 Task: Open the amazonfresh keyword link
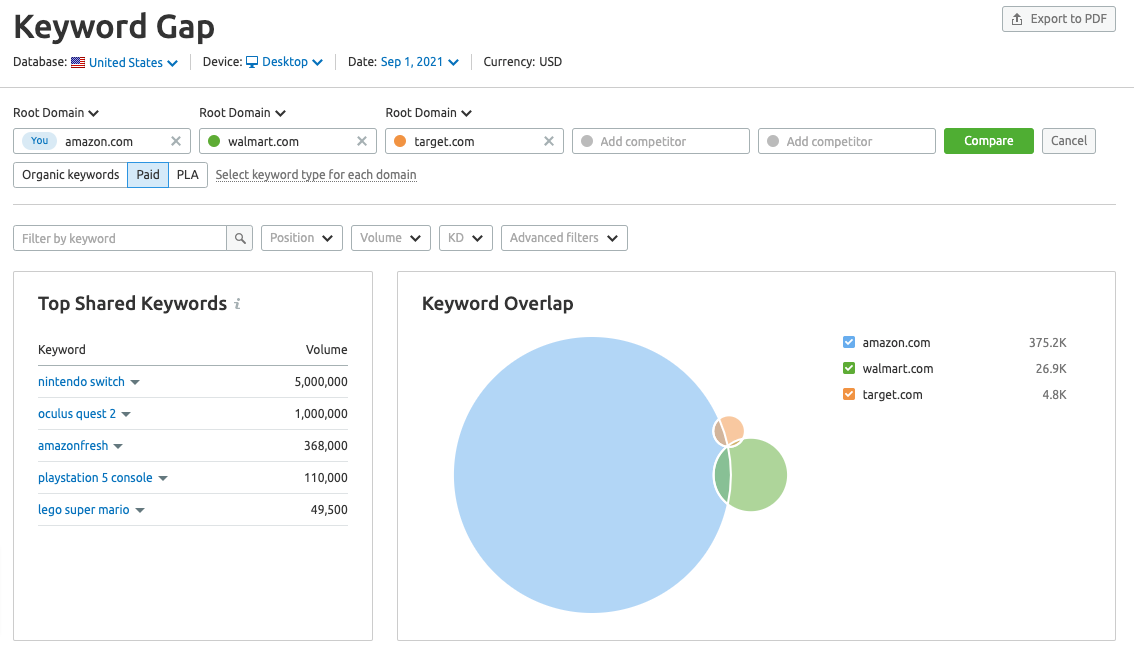(73, 446)
